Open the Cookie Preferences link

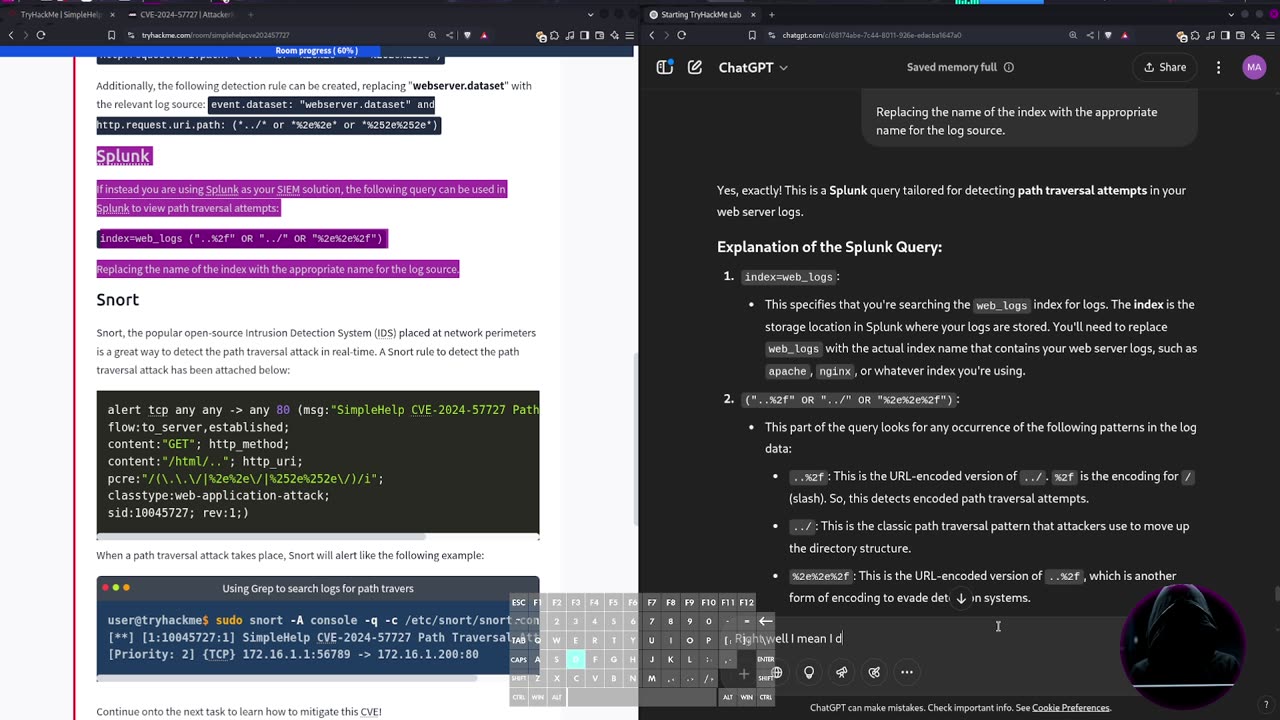point(1071,708)
